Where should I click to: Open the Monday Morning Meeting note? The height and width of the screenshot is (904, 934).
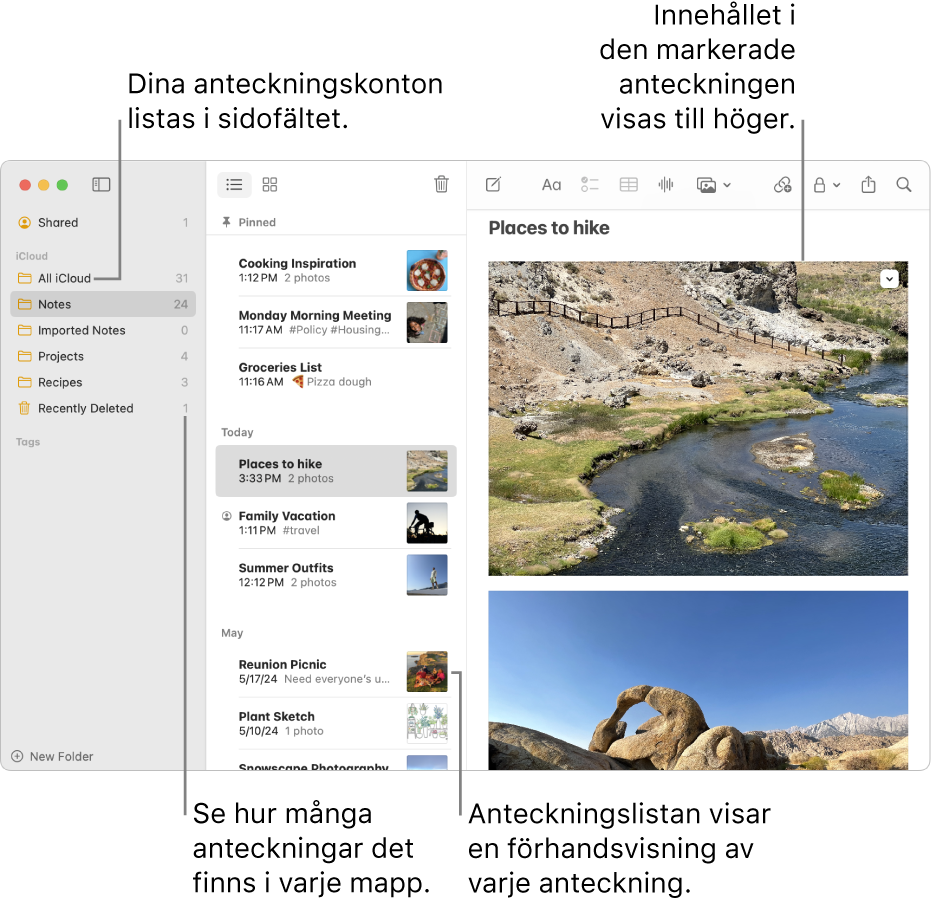[x=336, y=322]
